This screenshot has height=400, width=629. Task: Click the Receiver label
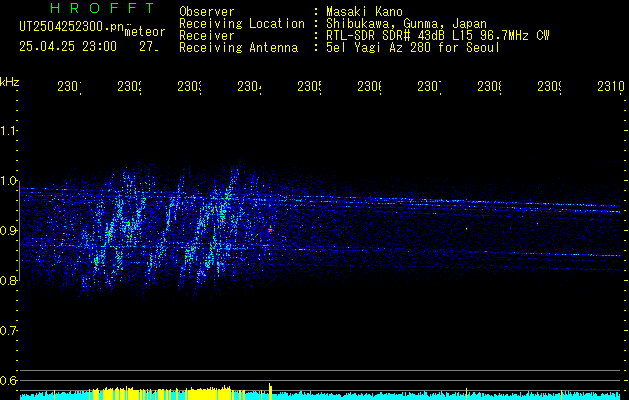(207, 36)
